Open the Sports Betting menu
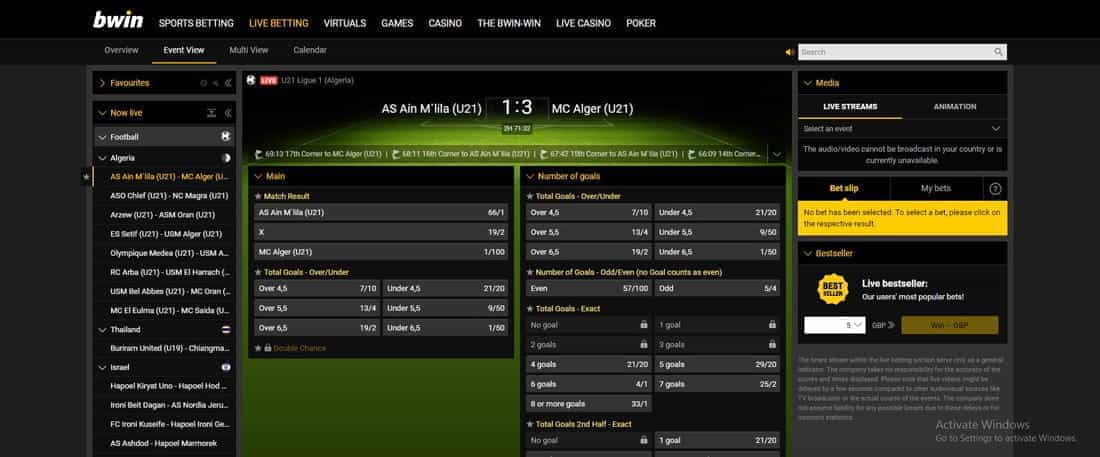 (x=196, y=23)
